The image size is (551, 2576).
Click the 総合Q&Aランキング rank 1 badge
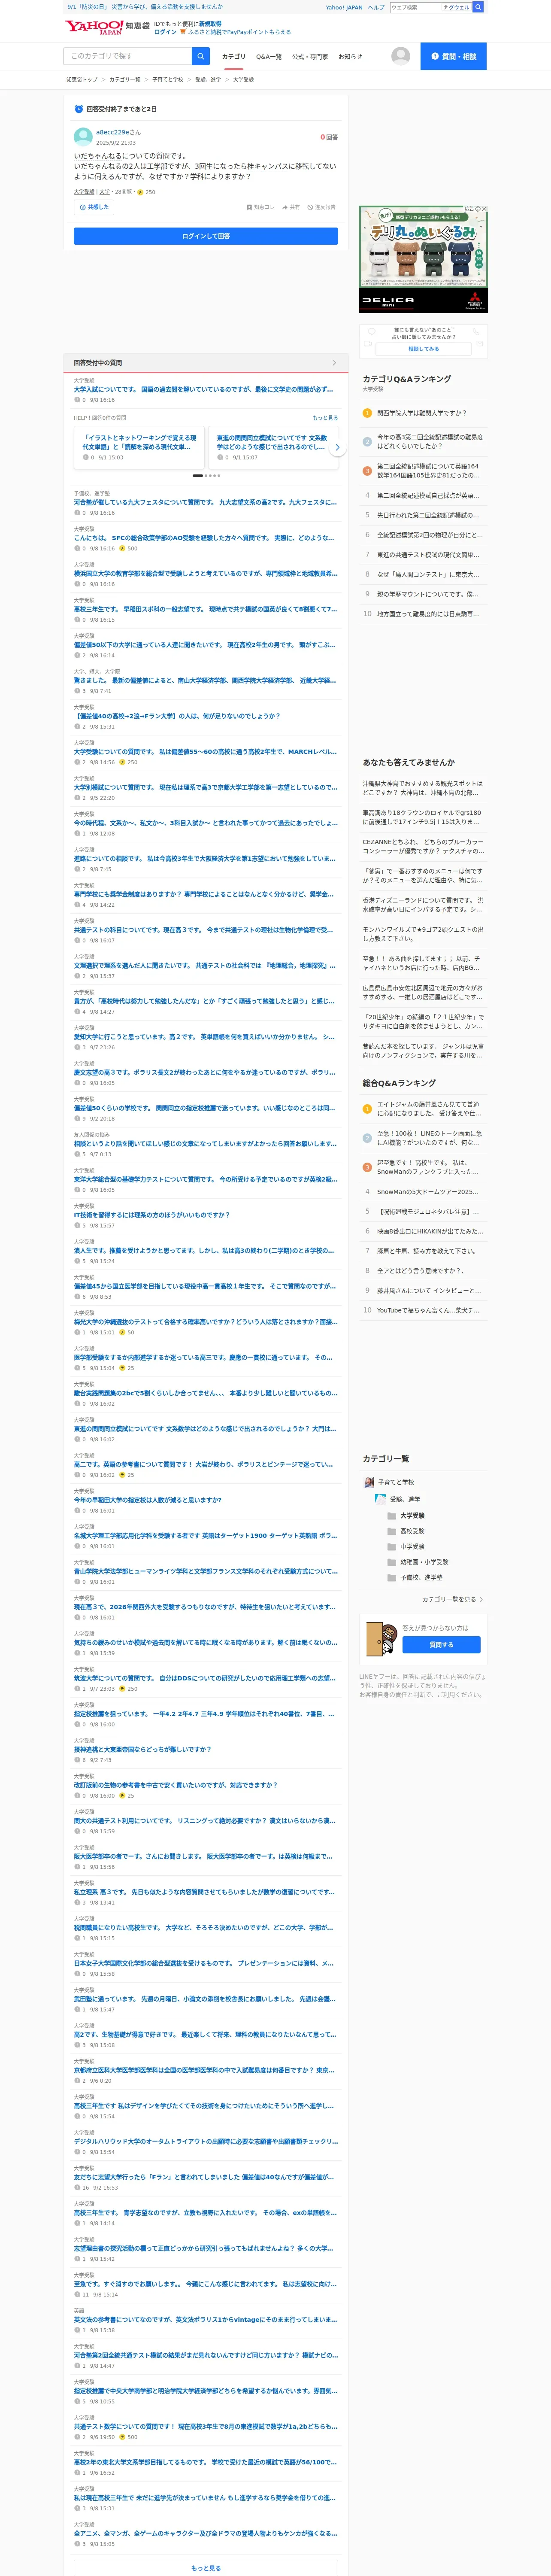click(367, 1109)
